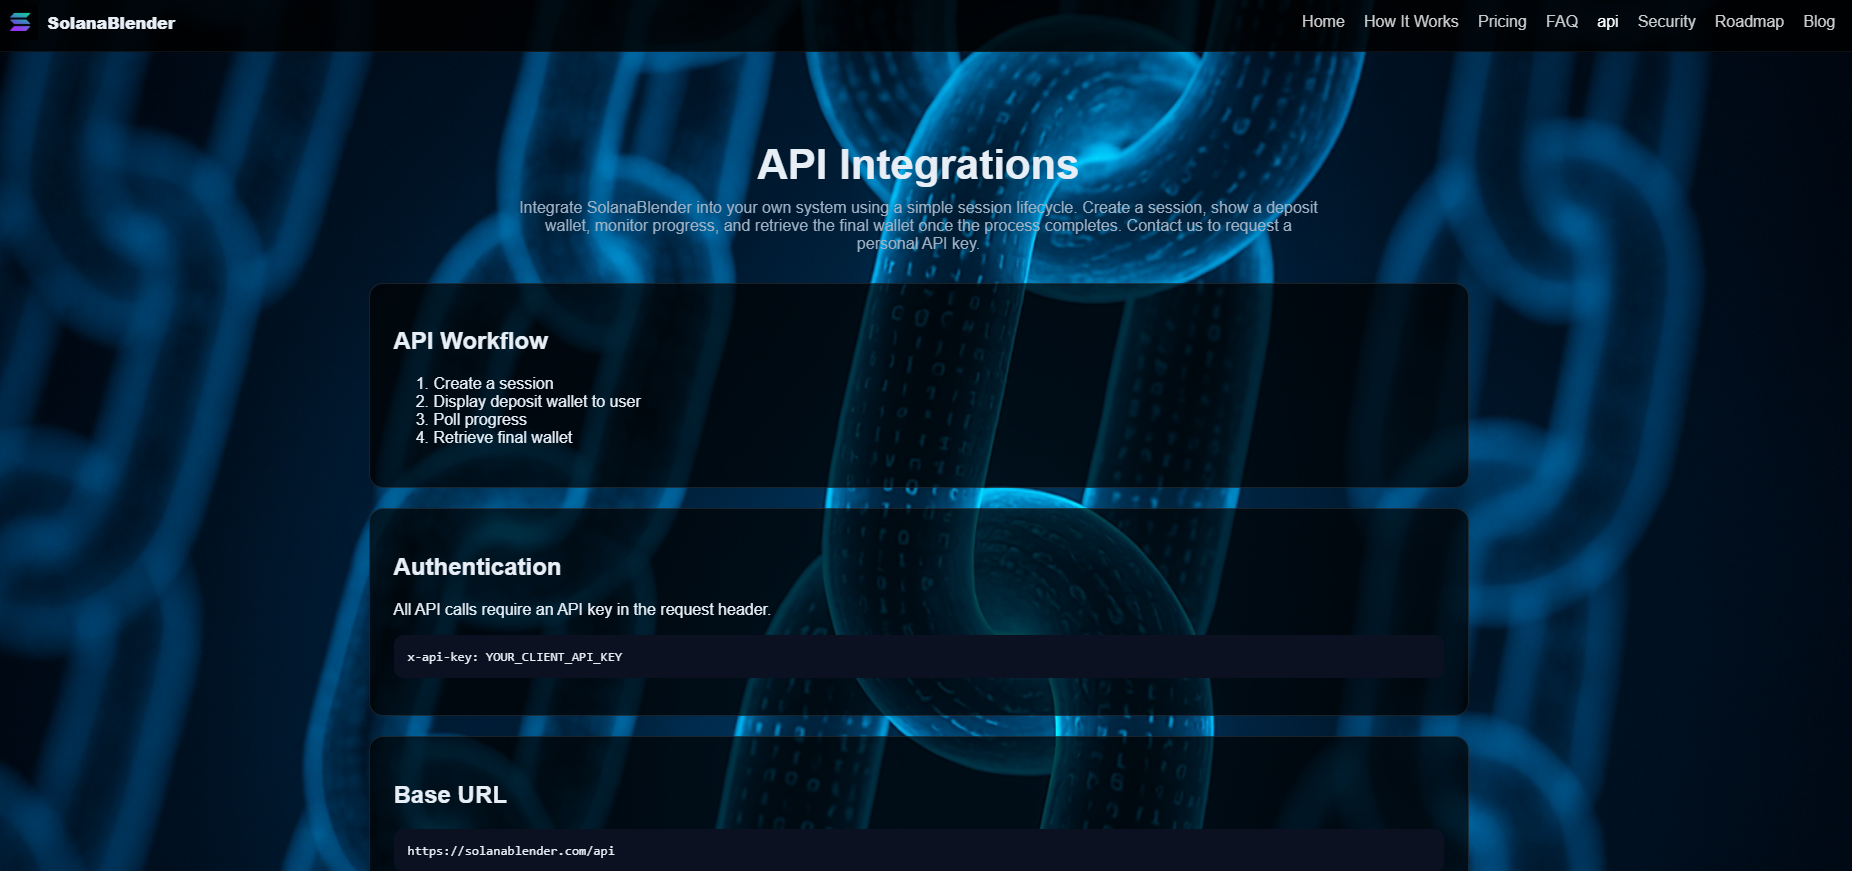Select the 'Create a session' step
This screenshot has height=871, width=1852.
493,383
